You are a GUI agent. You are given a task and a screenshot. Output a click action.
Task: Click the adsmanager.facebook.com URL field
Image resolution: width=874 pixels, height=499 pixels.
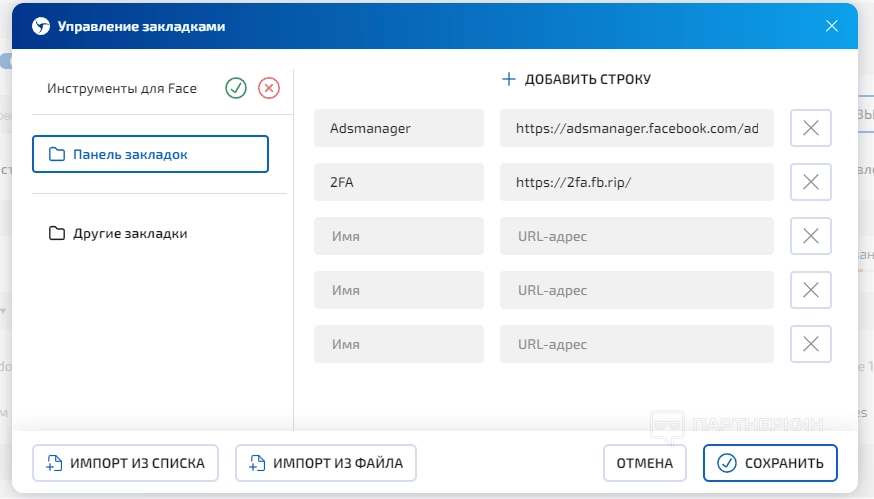(636, 128)
